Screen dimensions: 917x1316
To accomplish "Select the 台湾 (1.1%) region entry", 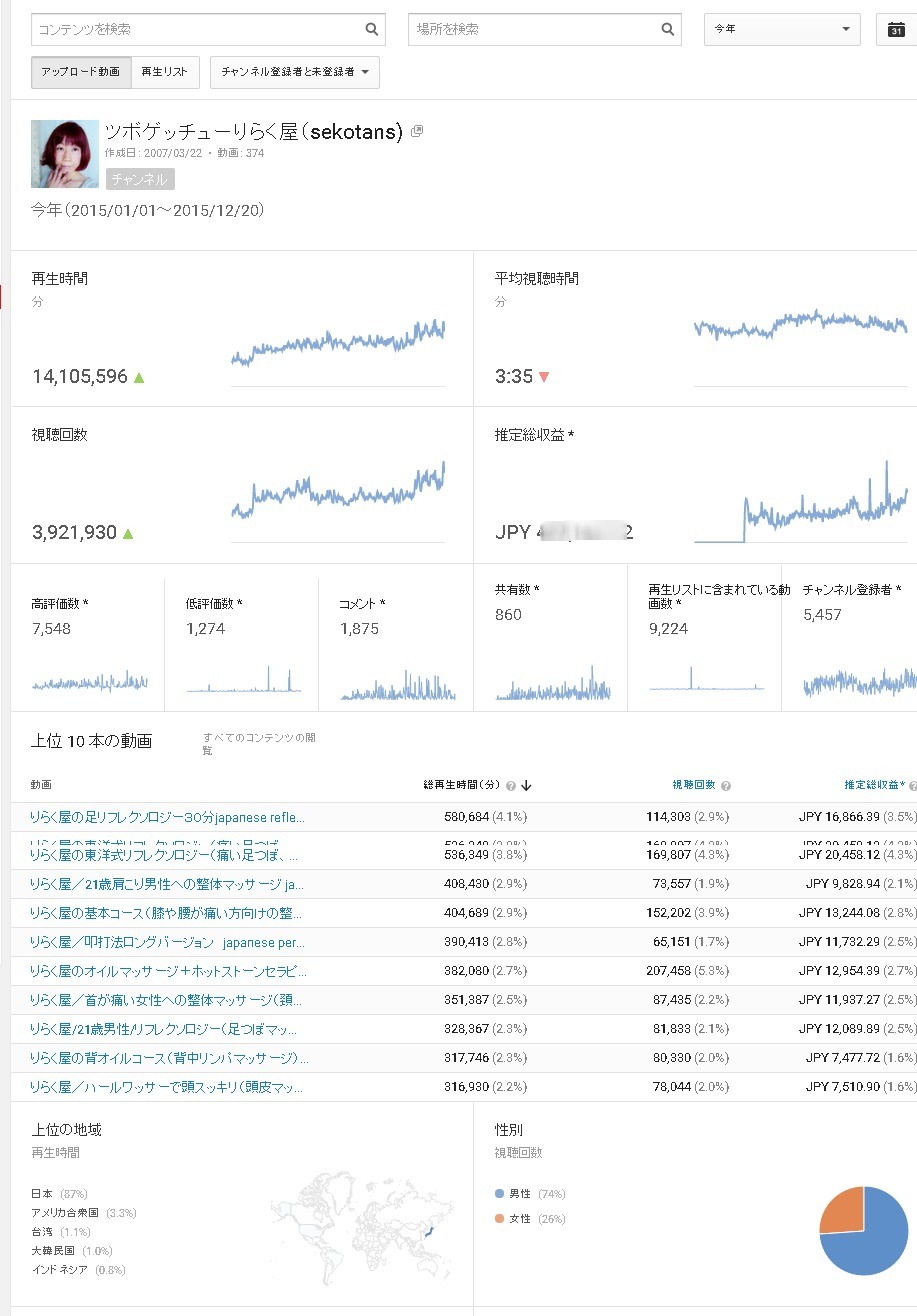I will (62, 1232).
